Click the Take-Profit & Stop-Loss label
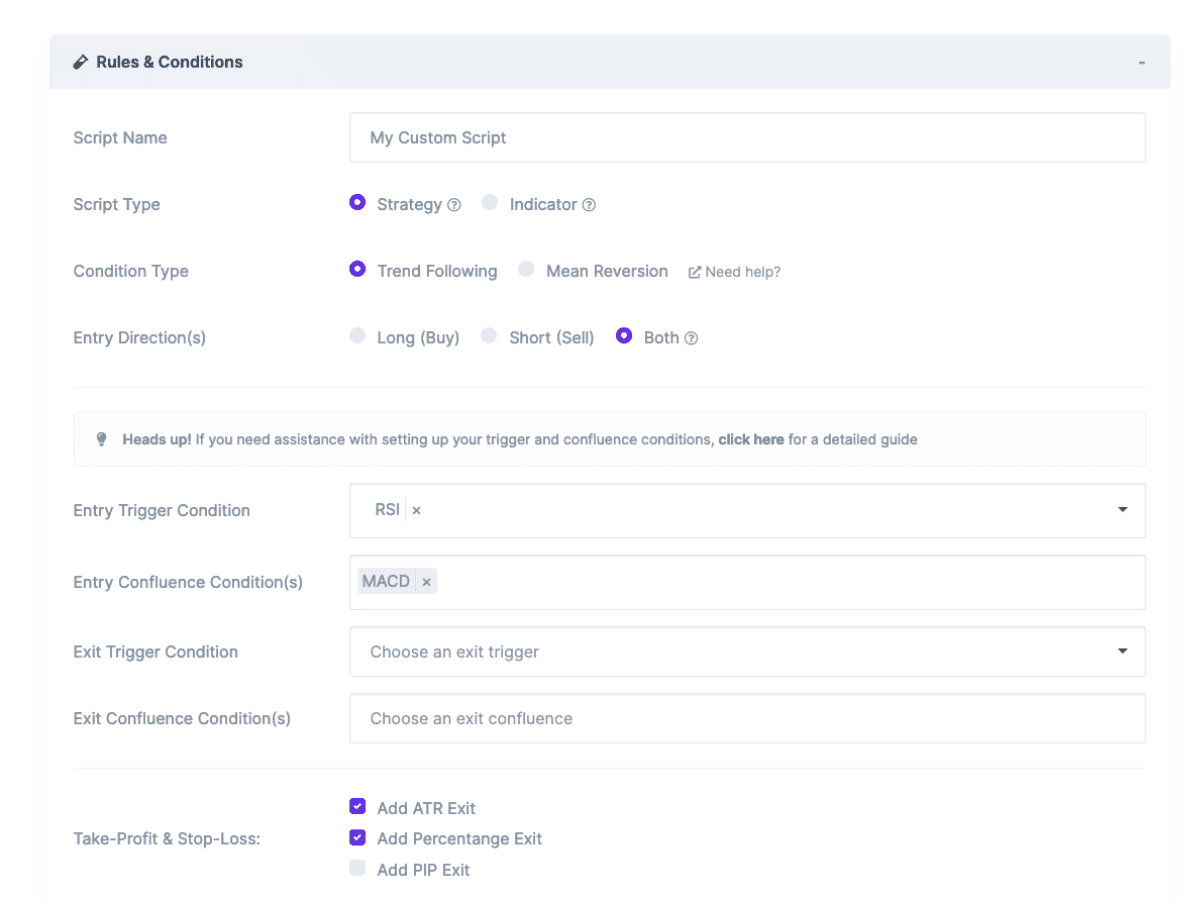Viewport: 1200px width, 900px height. [x=166, y=839]
